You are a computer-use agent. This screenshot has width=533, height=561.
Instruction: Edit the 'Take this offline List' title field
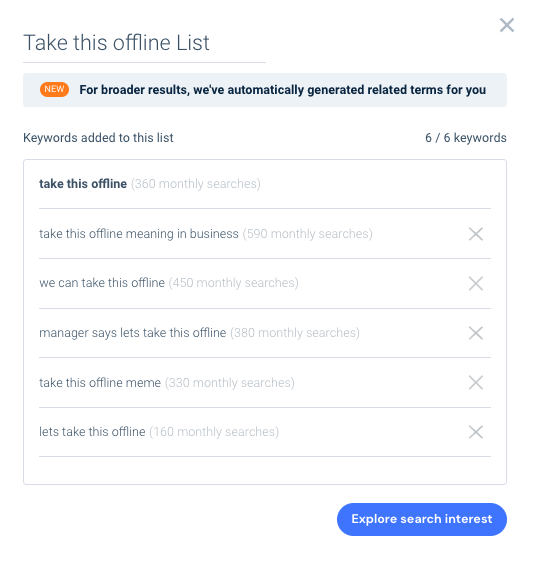(144, 43)
